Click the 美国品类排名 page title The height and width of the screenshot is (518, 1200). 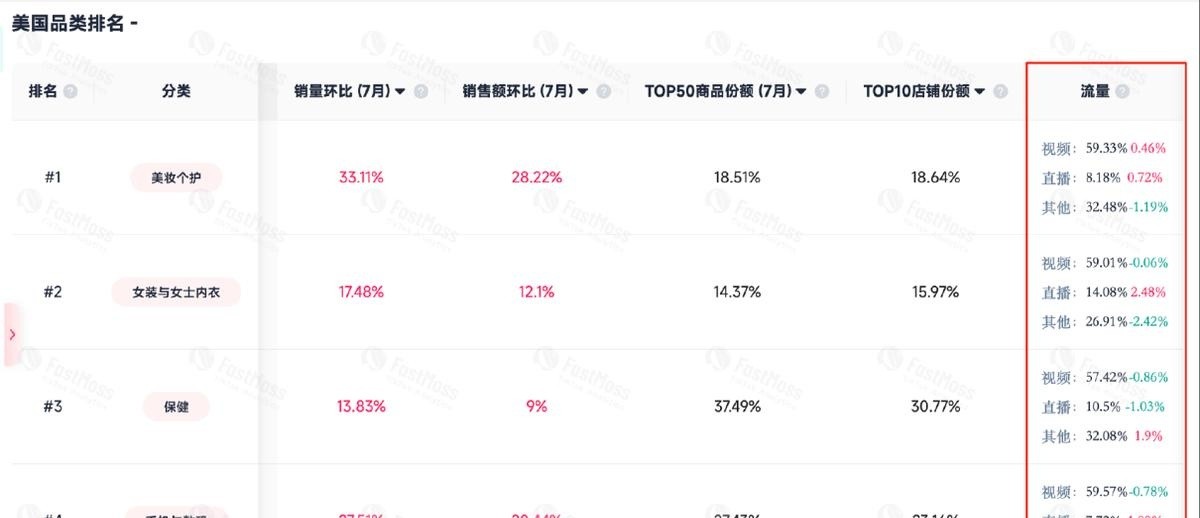click(x=68, y=23)
